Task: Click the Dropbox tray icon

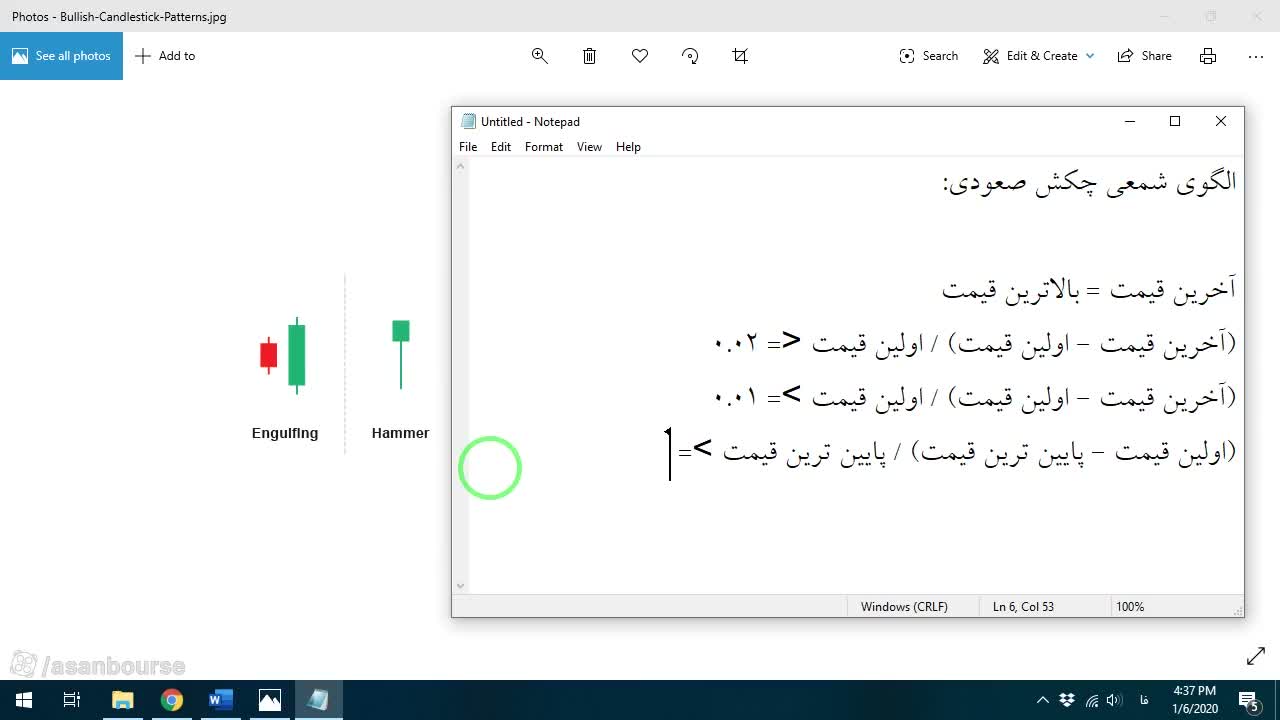Action: pyautogui.click(x=1067, y=700)
